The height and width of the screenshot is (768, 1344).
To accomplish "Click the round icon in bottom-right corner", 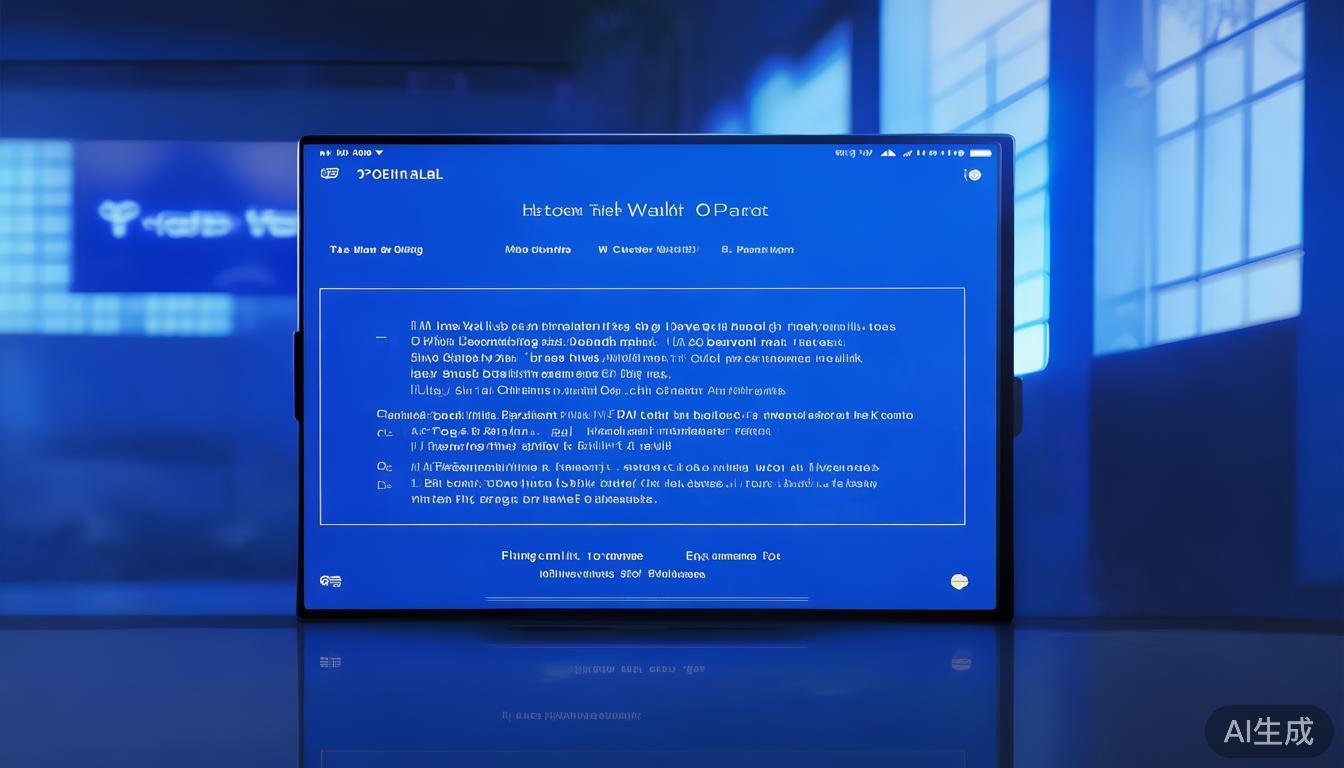I will (x=959, y=581).
